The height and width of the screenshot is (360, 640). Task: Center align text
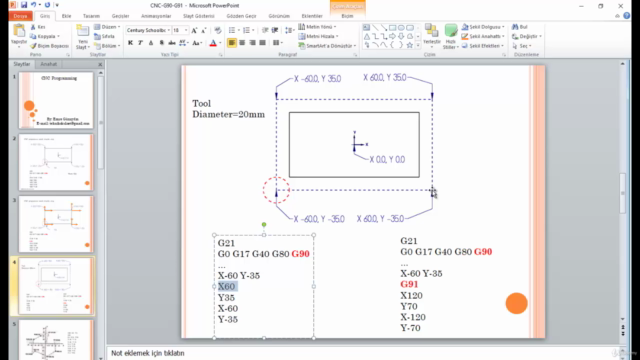242,43
